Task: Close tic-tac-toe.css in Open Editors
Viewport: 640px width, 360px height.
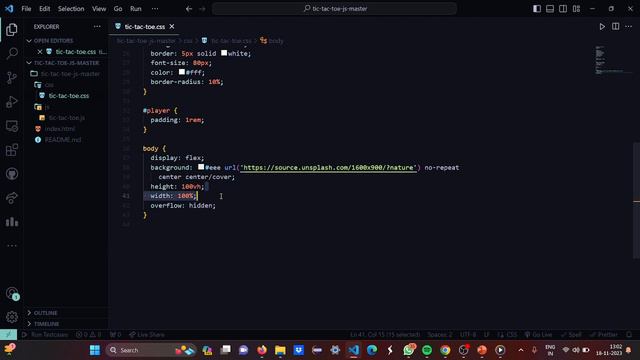Action: 40,52
